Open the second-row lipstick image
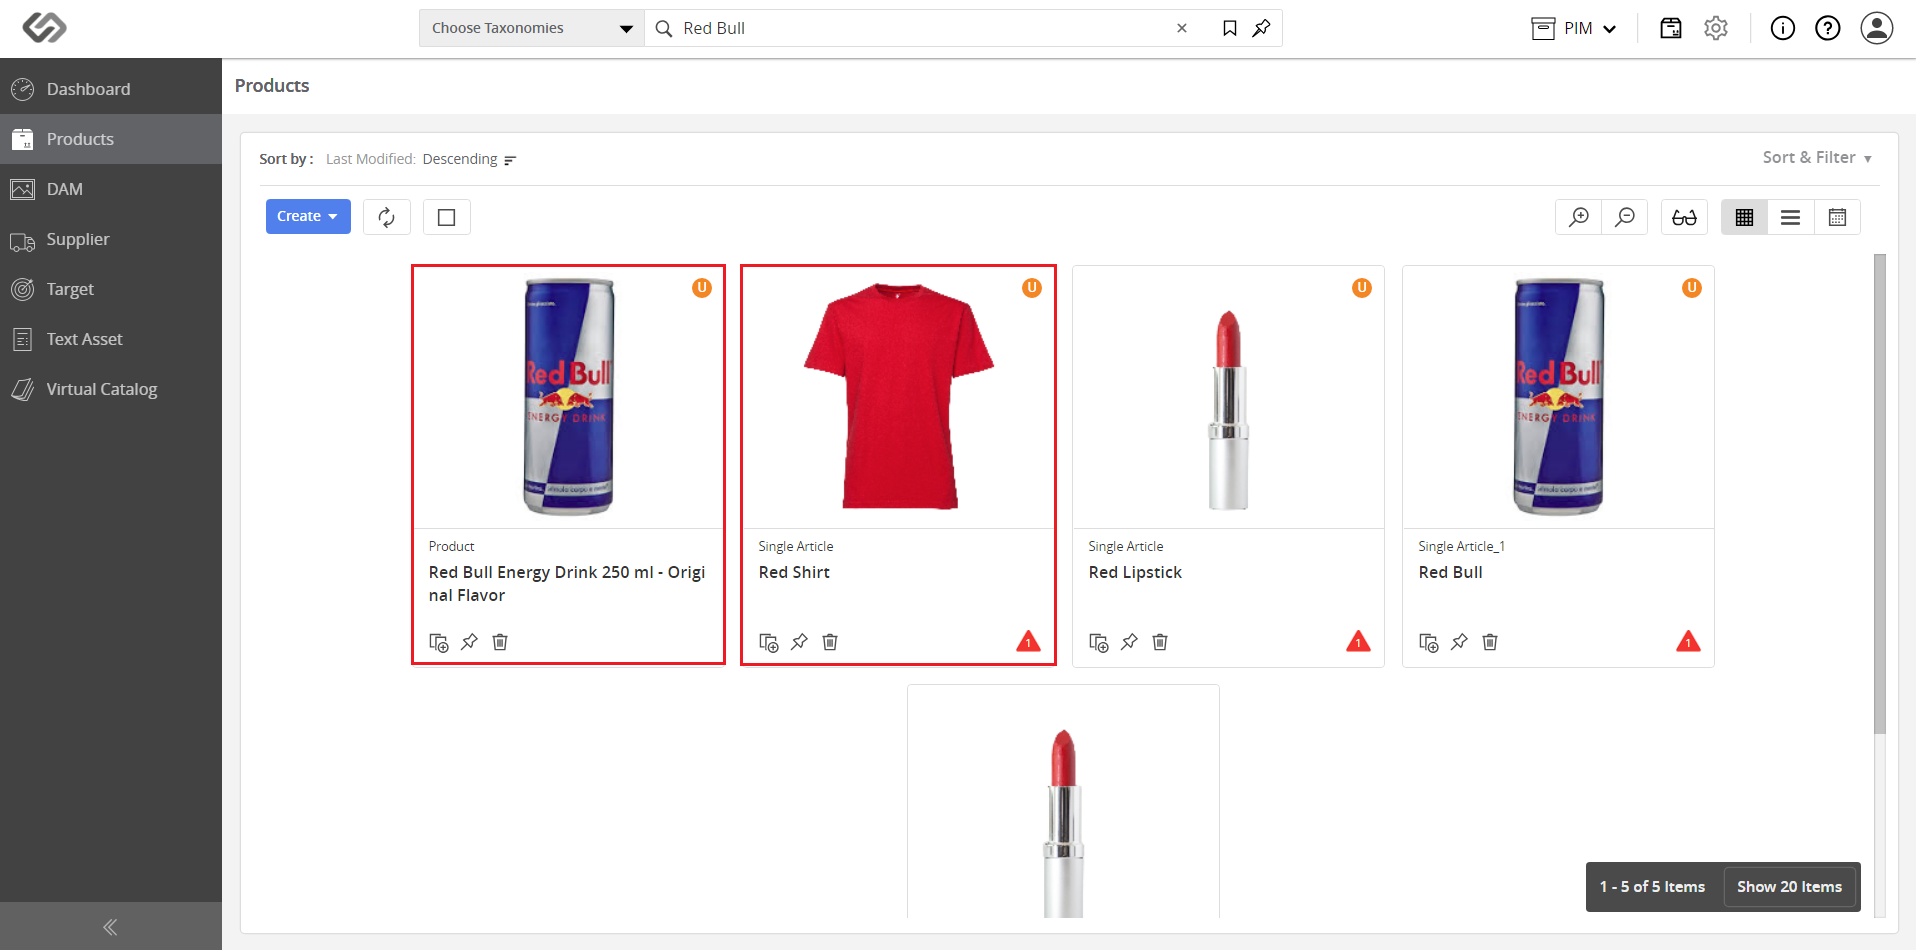 1064,823
